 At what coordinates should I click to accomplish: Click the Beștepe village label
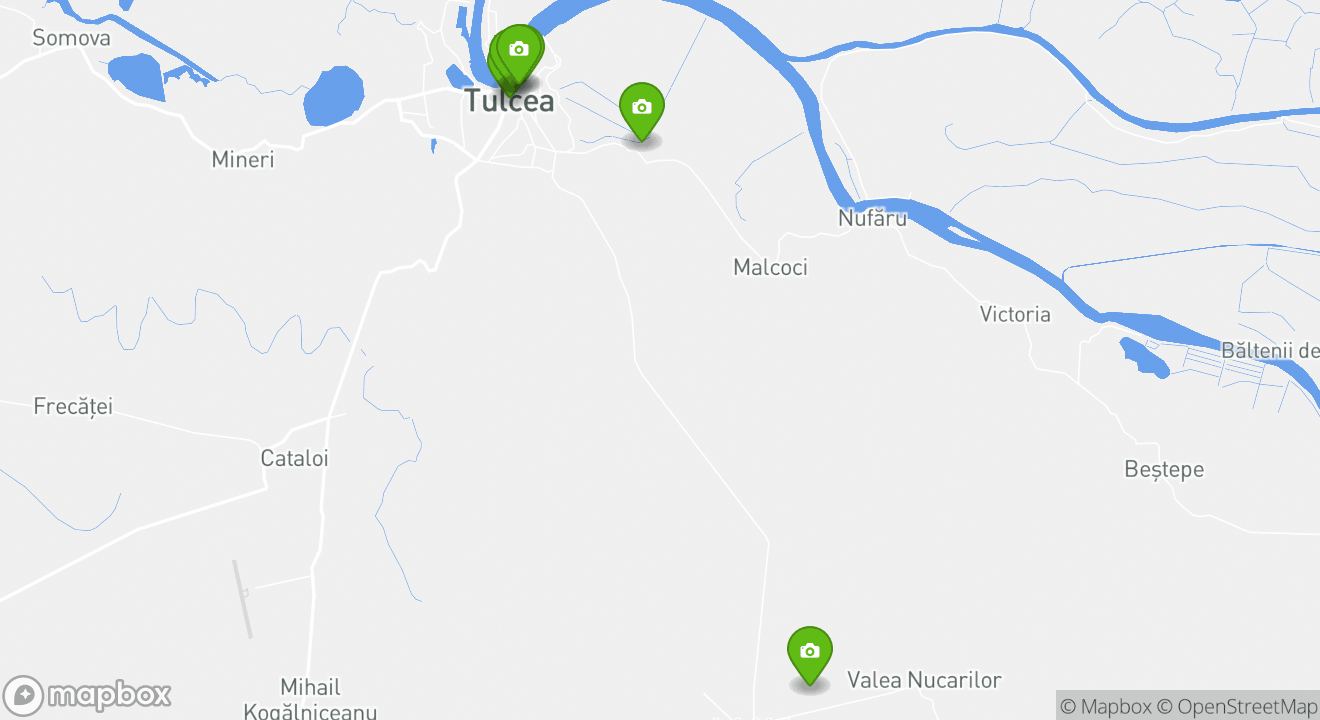pyautogui.click(x=1164, y=469)
